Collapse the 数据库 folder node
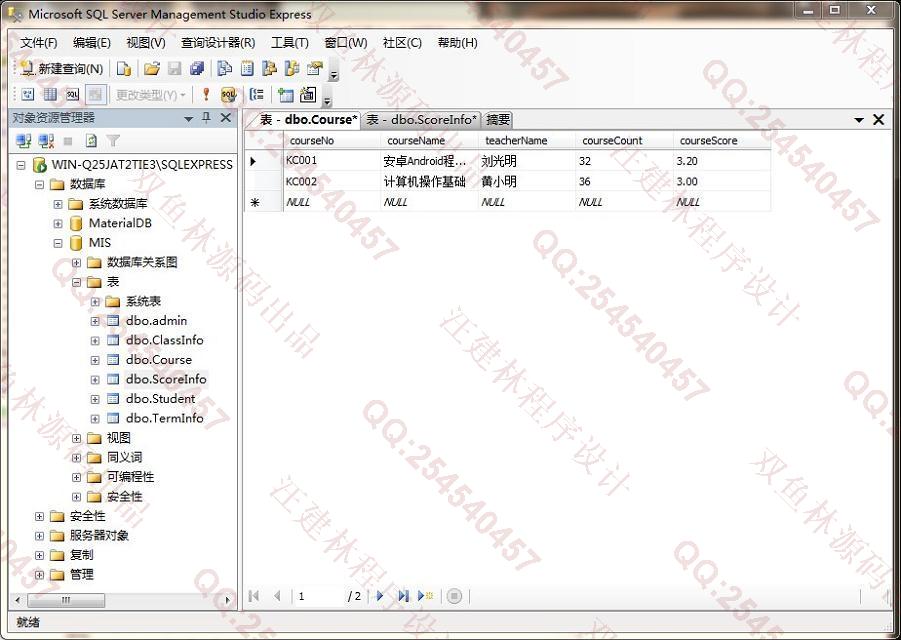901x640 pixels. [x=39, y=184]
